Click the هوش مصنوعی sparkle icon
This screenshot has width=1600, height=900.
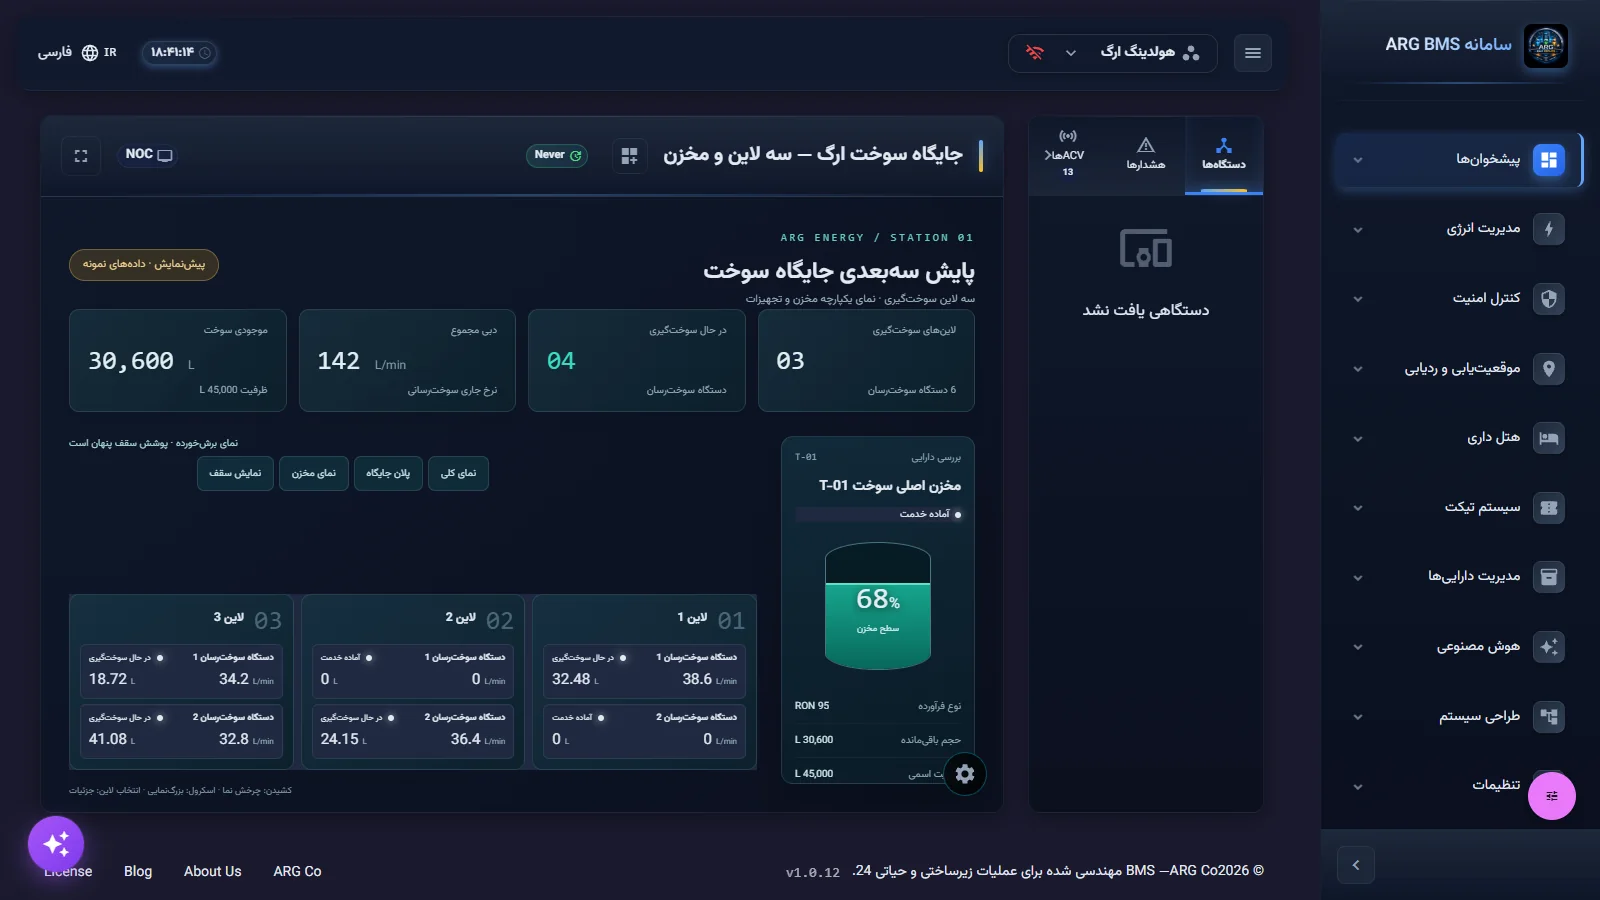click(x=1549, y=647)
